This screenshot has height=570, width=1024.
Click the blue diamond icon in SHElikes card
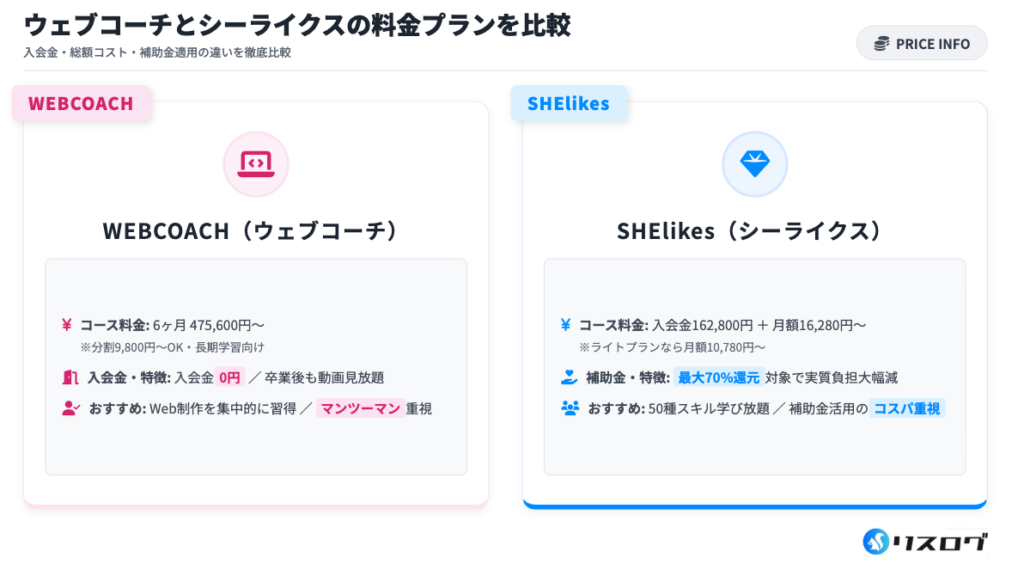(x=754, y=163)
